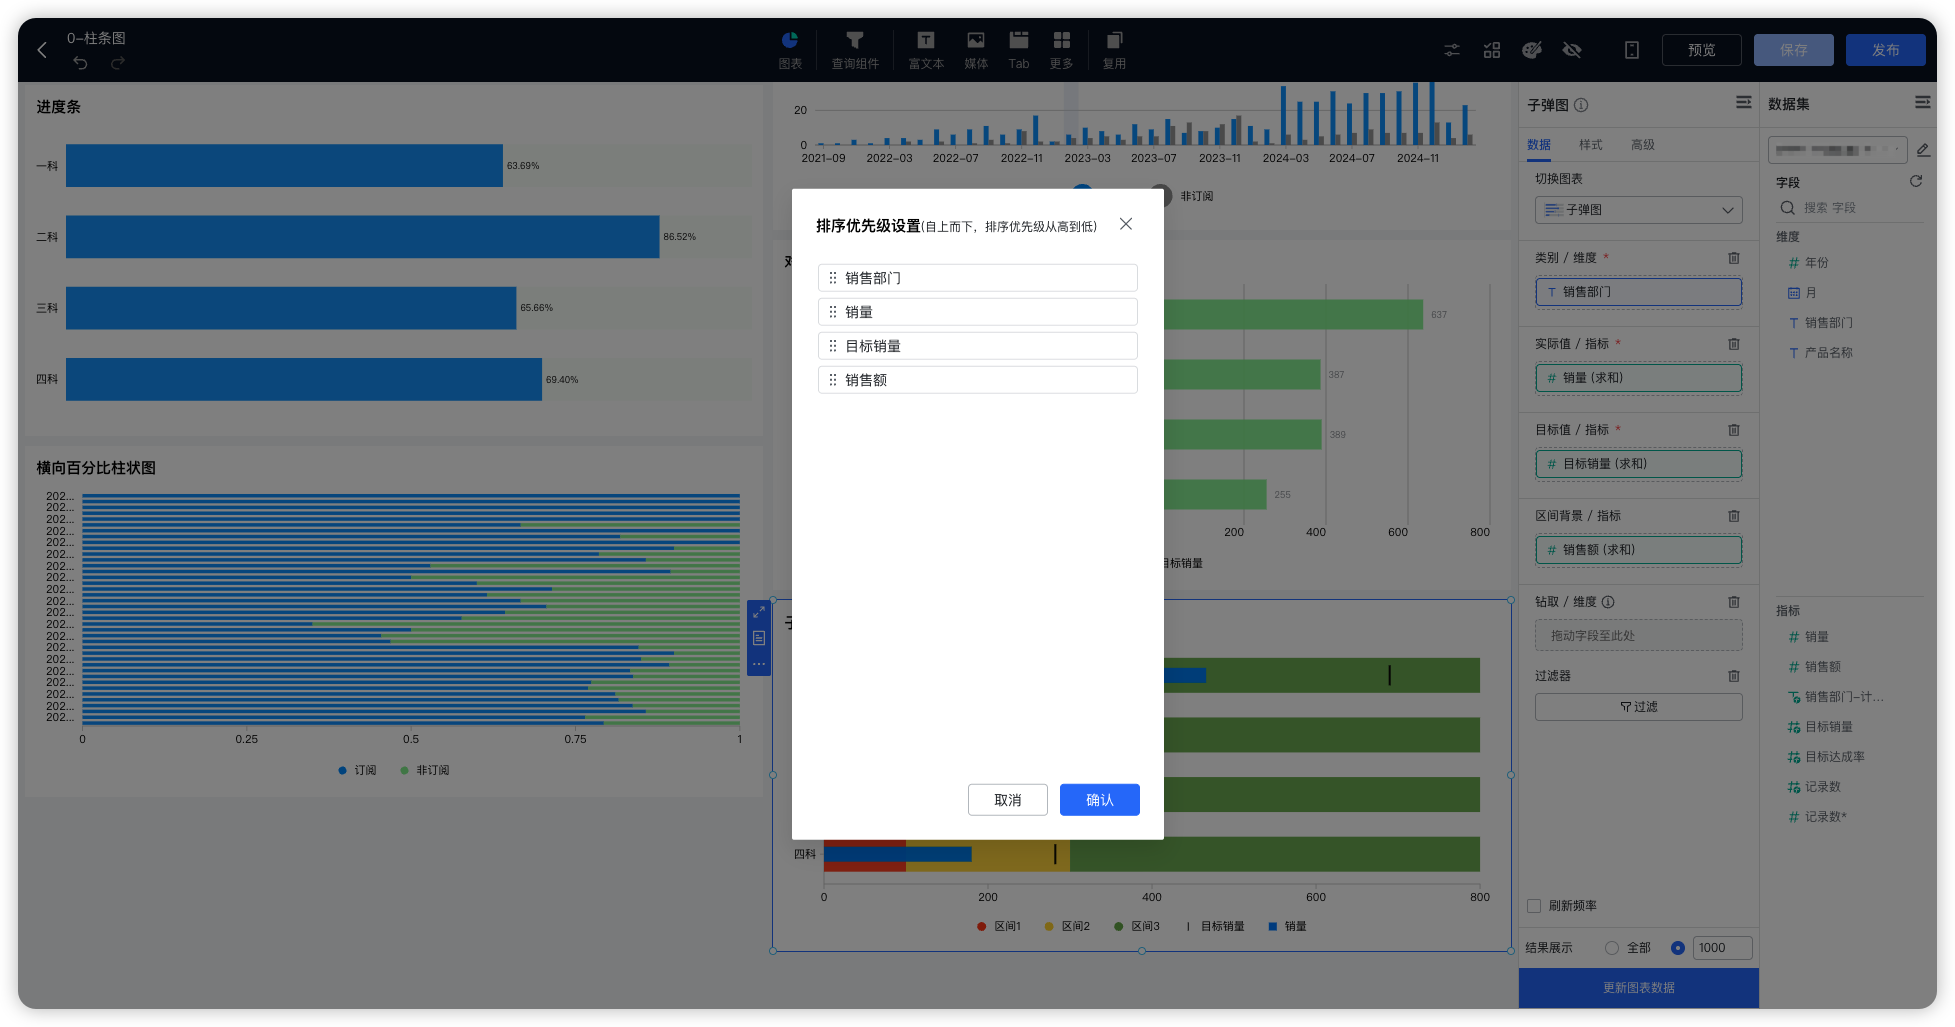Click drag handle of 销量 row

[x=833, y=312]
